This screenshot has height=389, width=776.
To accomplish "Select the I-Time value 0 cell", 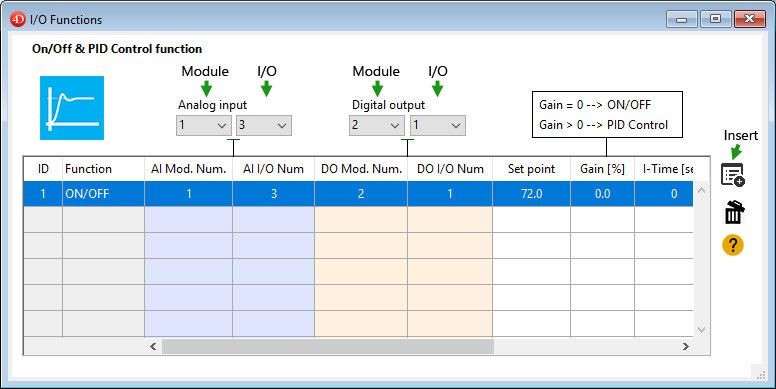I will (x=664, y=194).
